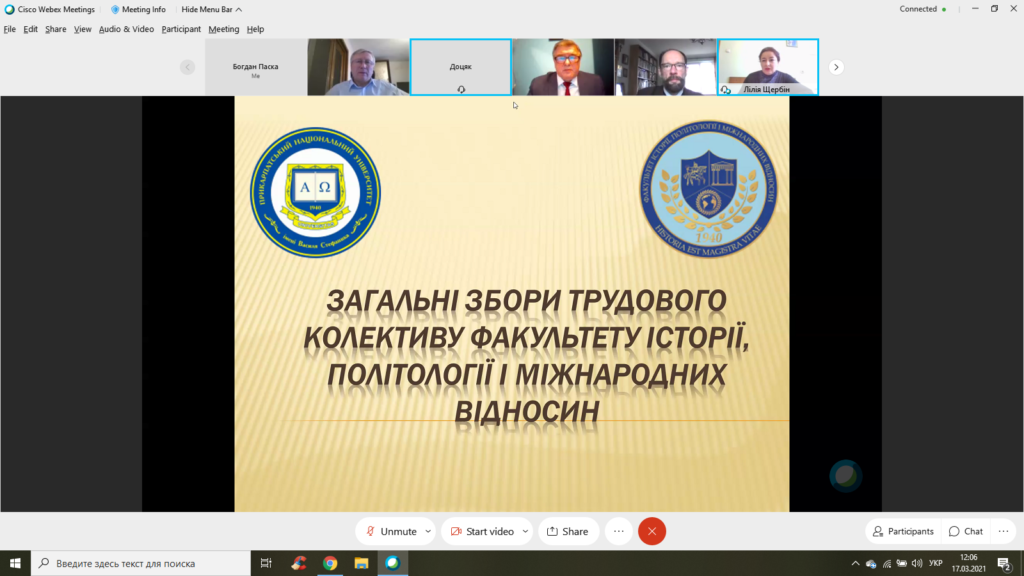The width and height of the screenshot is (1024, 576).
Task: Click the Share content button
Action: [x=568, y=531]
